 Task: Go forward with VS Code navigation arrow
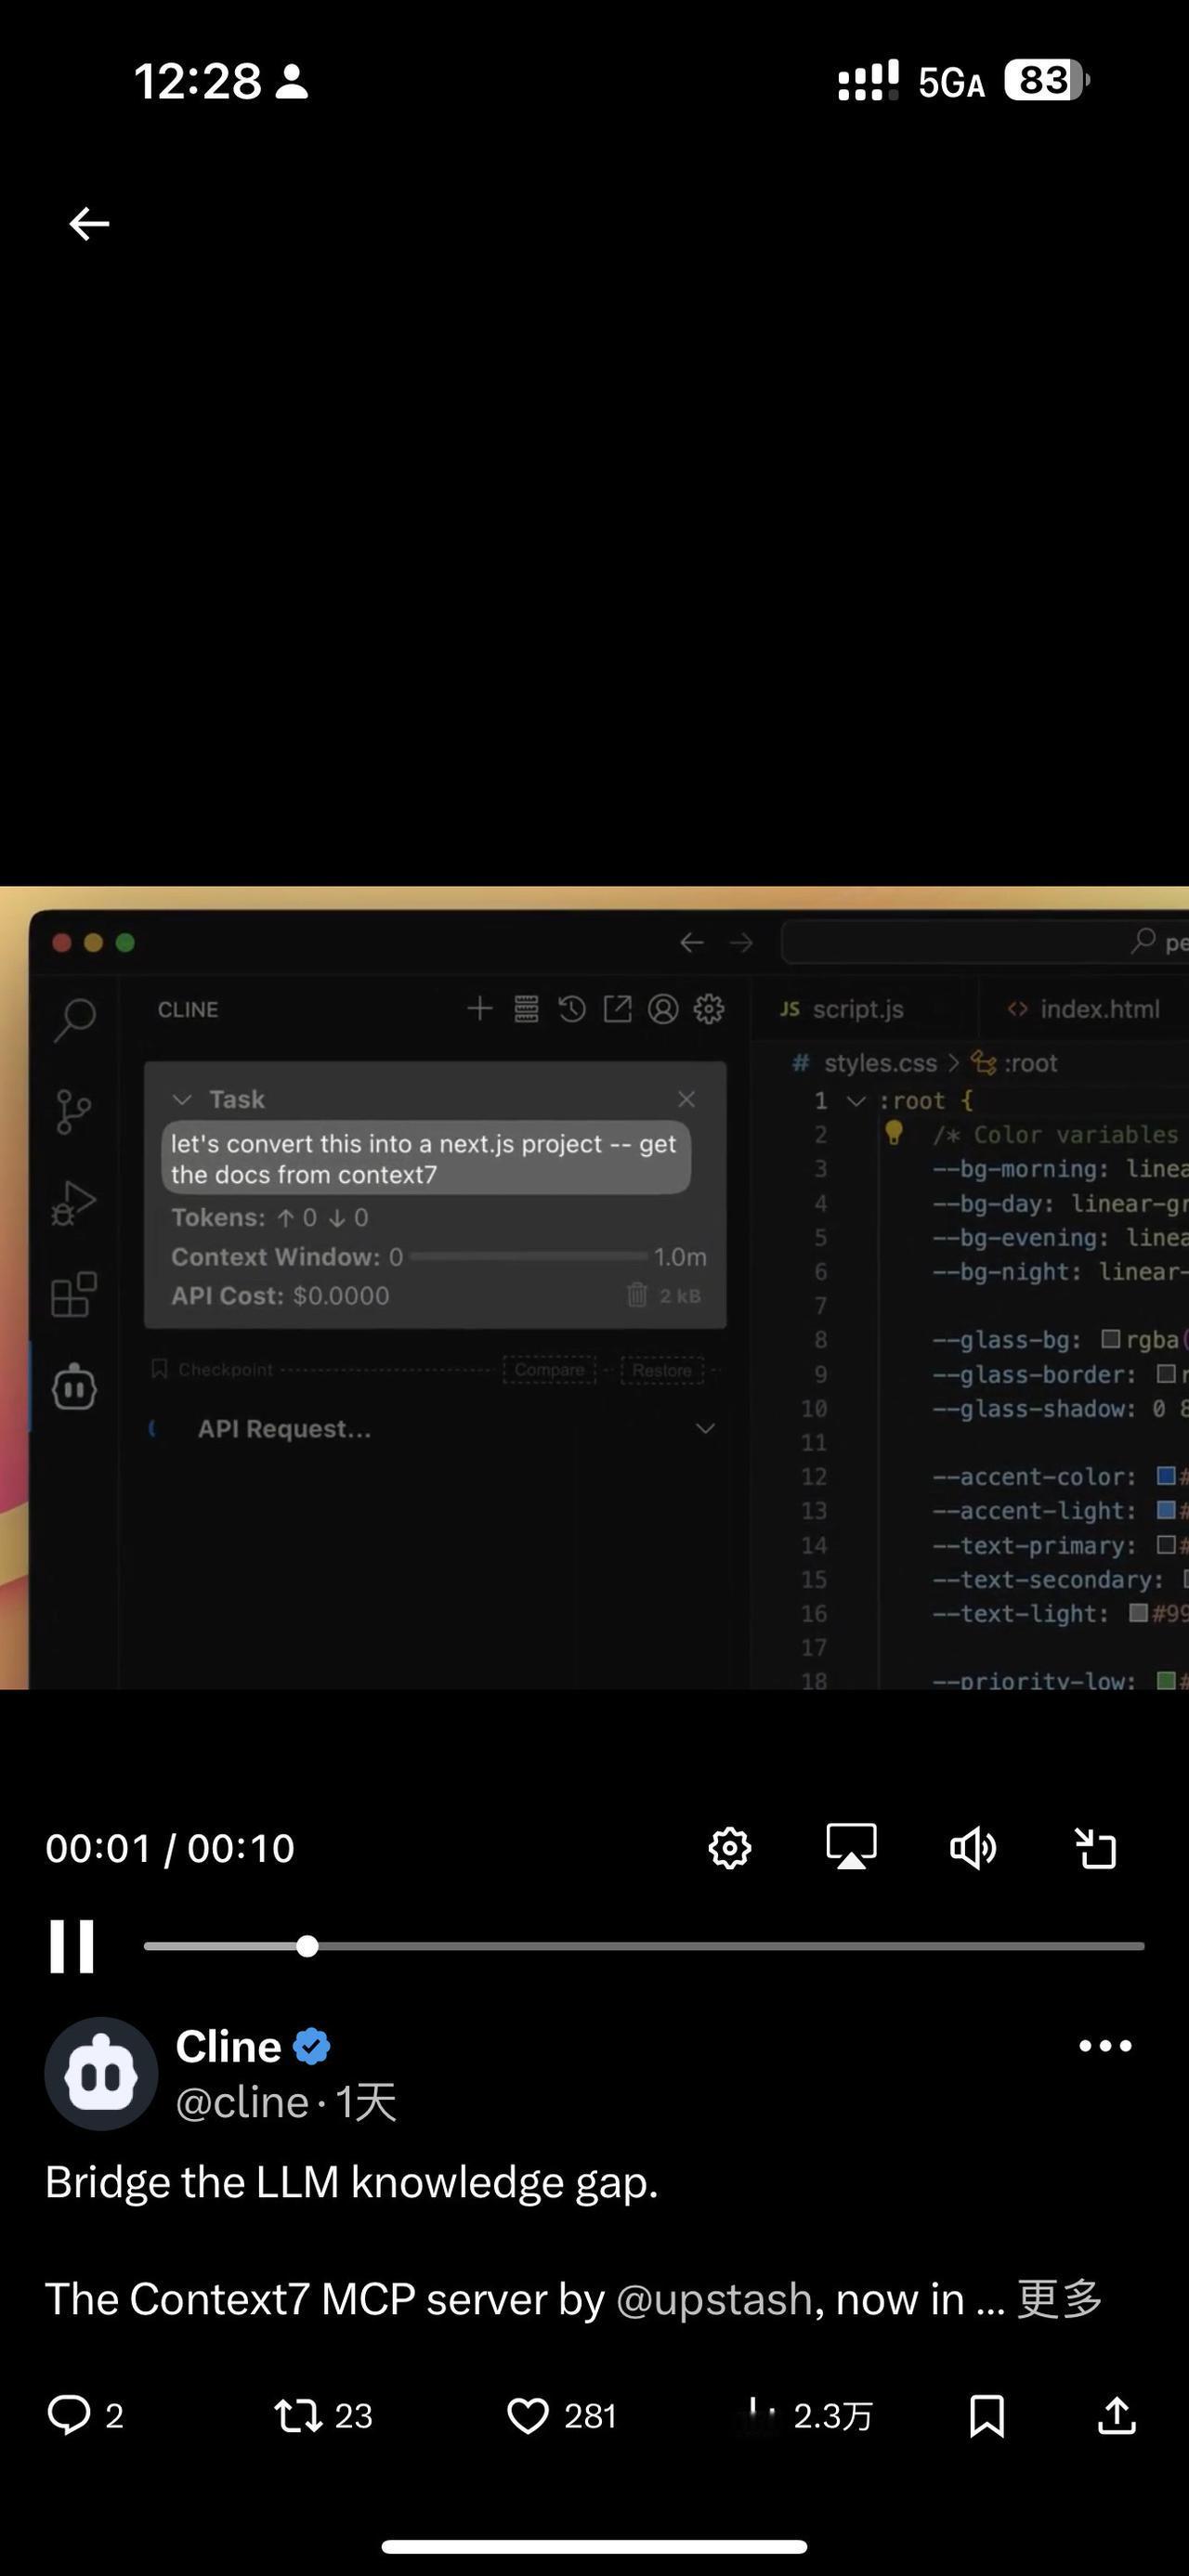(741, 942)
